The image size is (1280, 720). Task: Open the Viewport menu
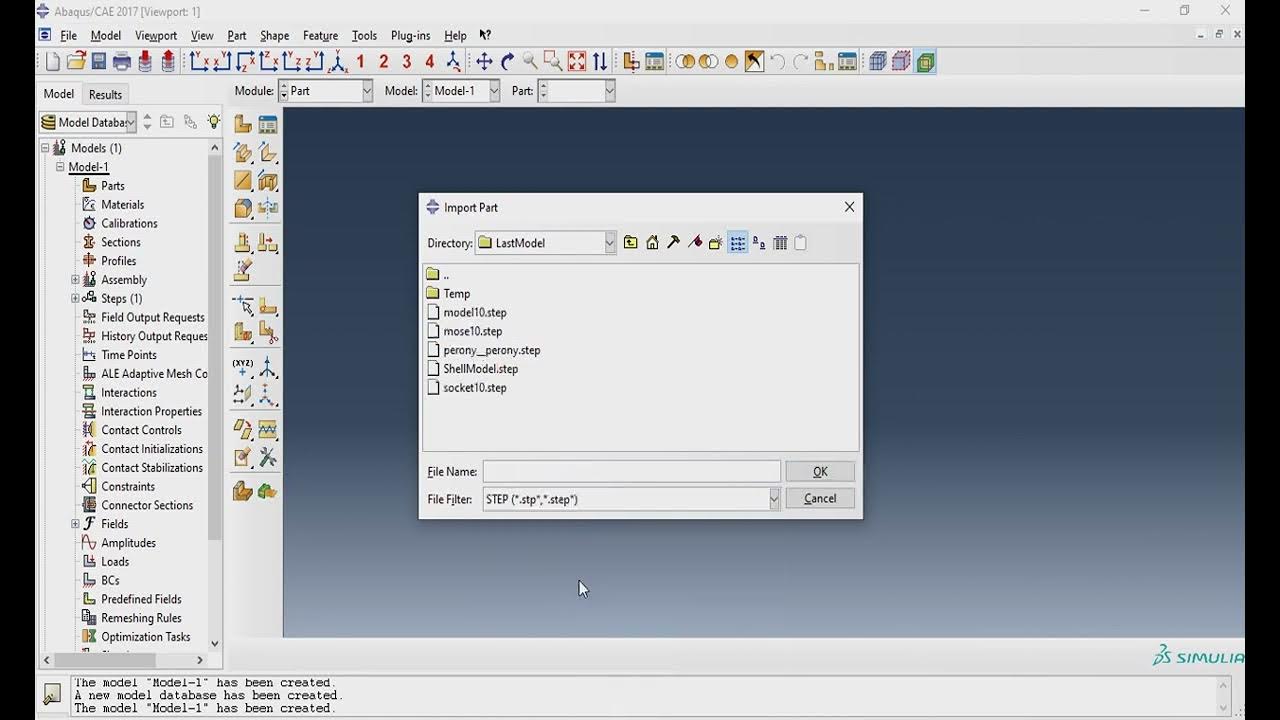pyautogui.click(x=156, y=36)
